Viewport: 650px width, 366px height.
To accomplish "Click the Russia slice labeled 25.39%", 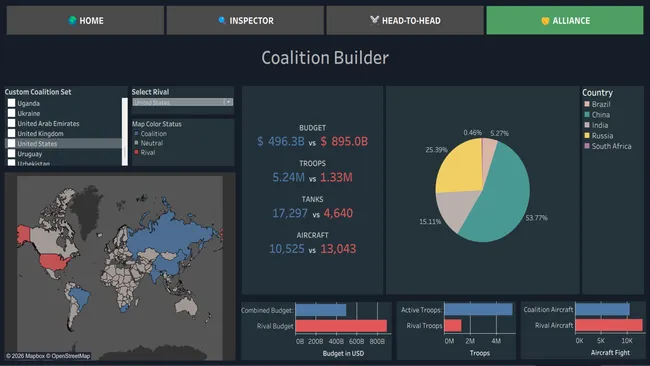I will pos(460,168).
